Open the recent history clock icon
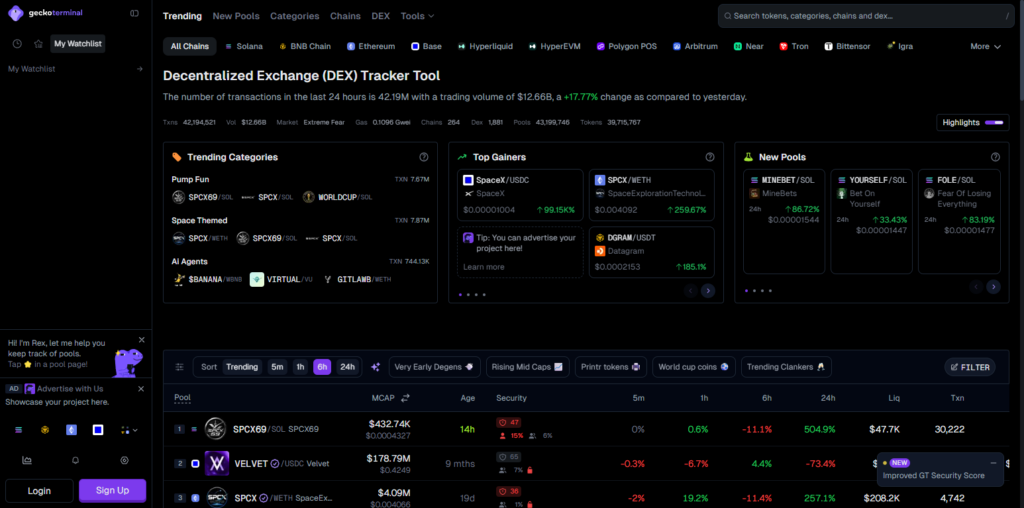 [17, 44]
